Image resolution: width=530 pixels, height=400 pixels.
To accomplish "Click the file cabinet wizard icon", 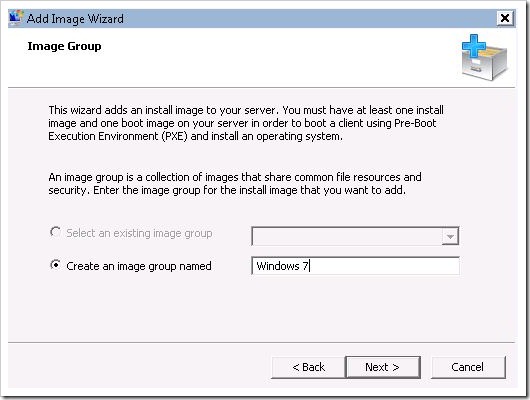I will click(484, 57).
